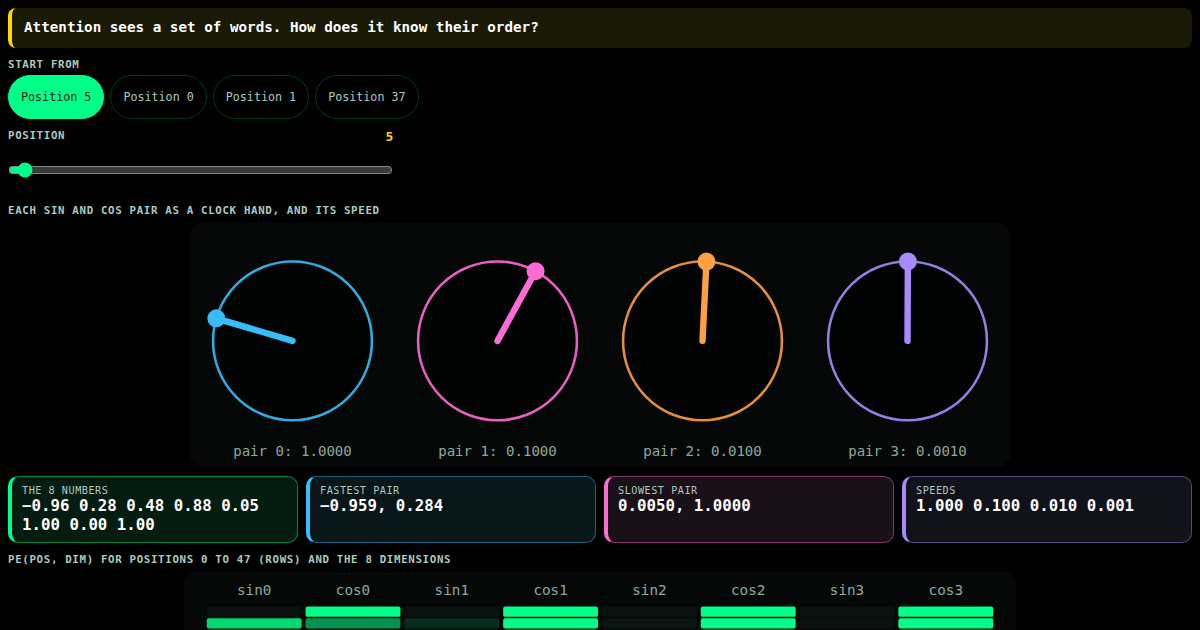The image size is (1200, 630).
Task: Set start to Position 37
Action: (x=367, y=97)
